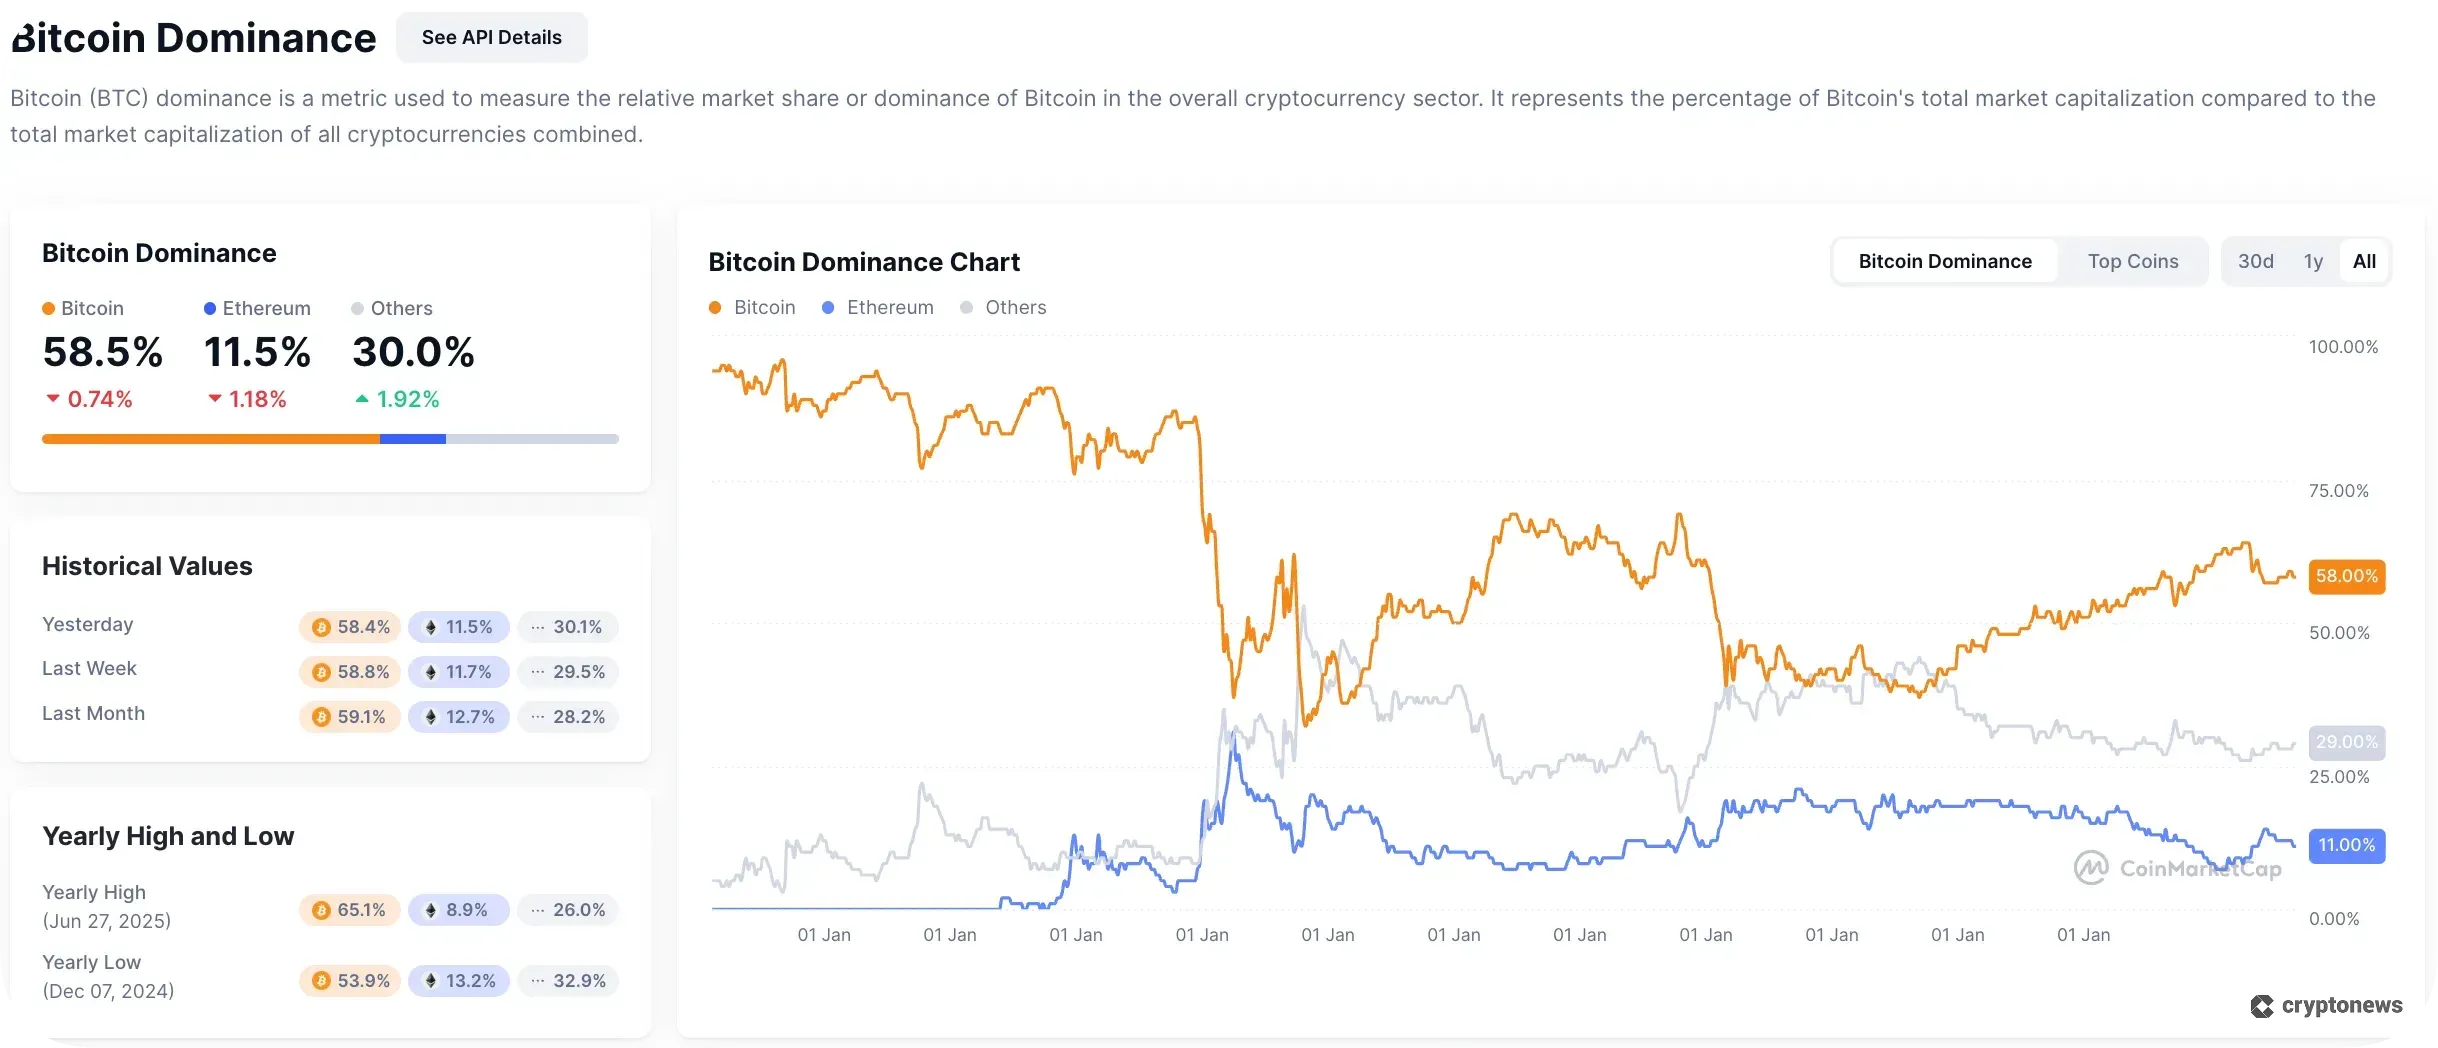Click the CoinMarketCap logo watermark on the chart

point(2178,866)
